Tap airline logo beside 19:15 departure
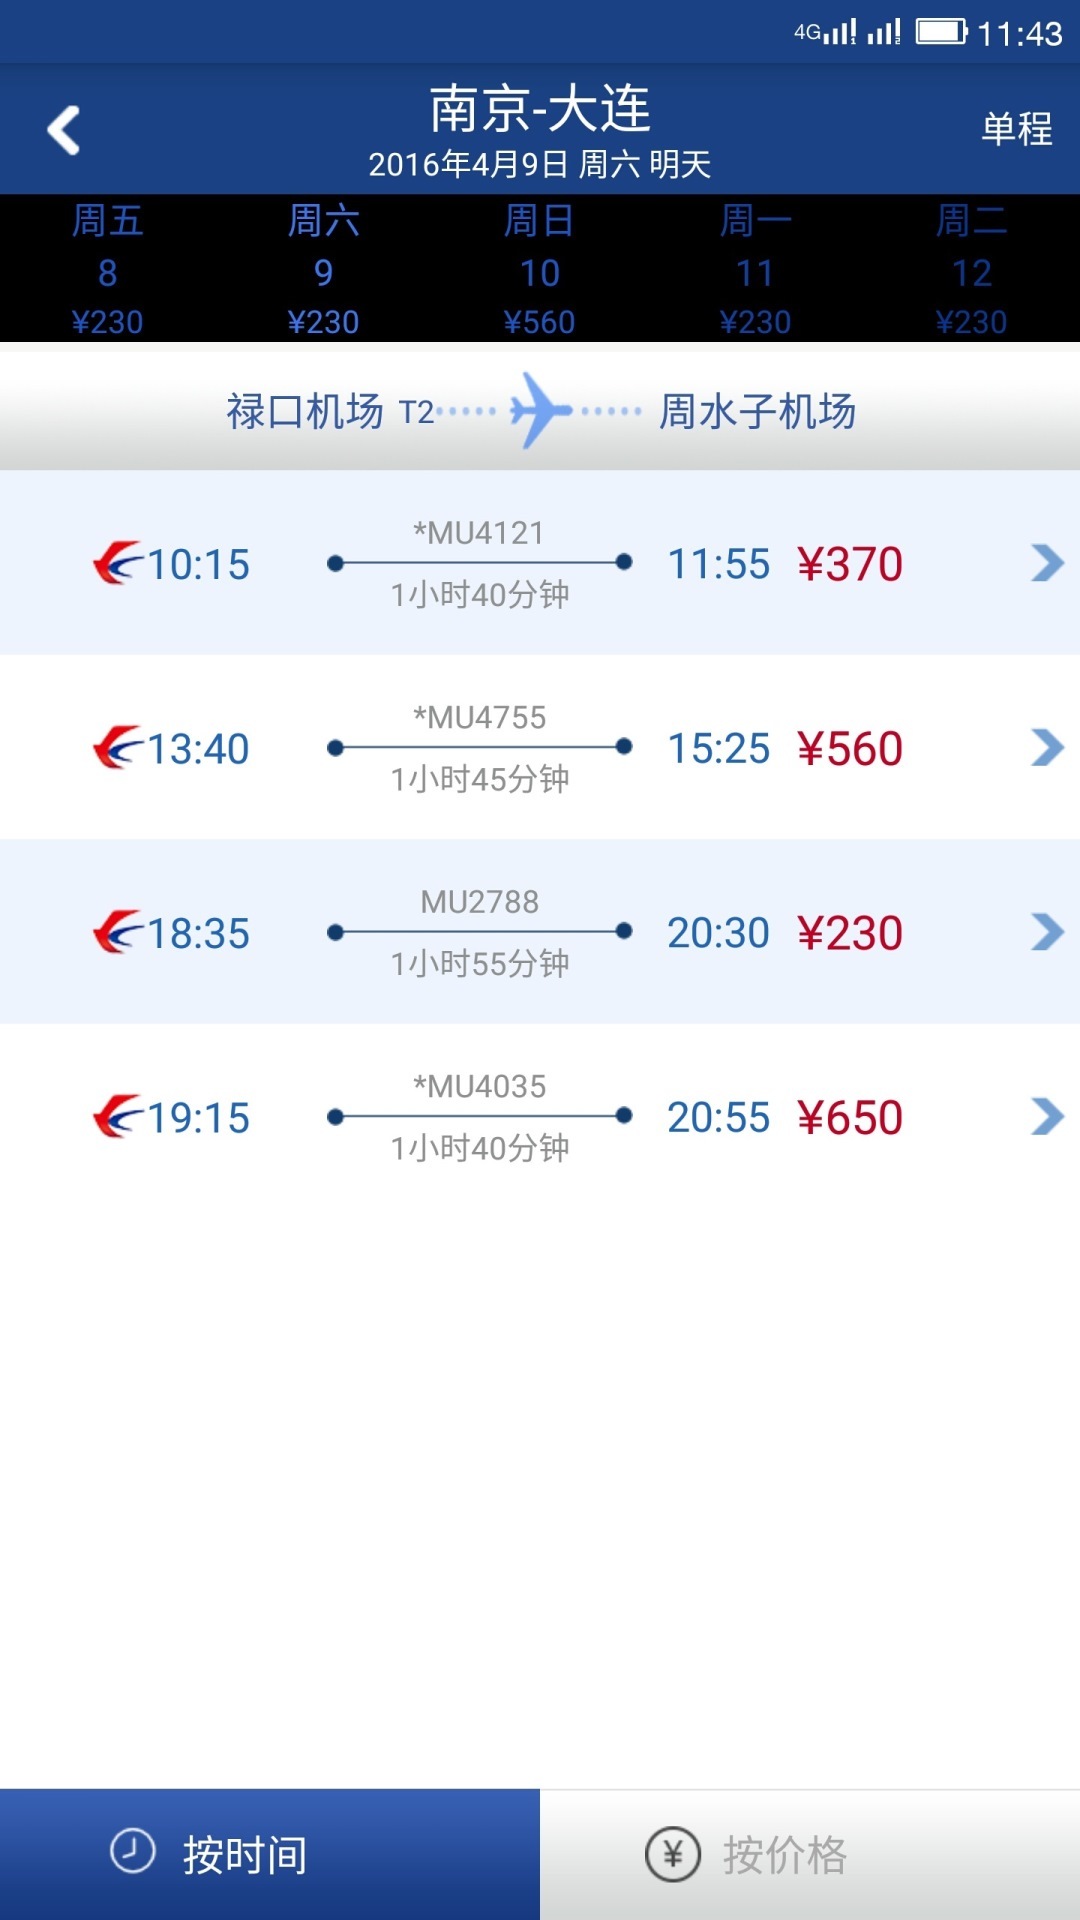 tap(118, 1116)
